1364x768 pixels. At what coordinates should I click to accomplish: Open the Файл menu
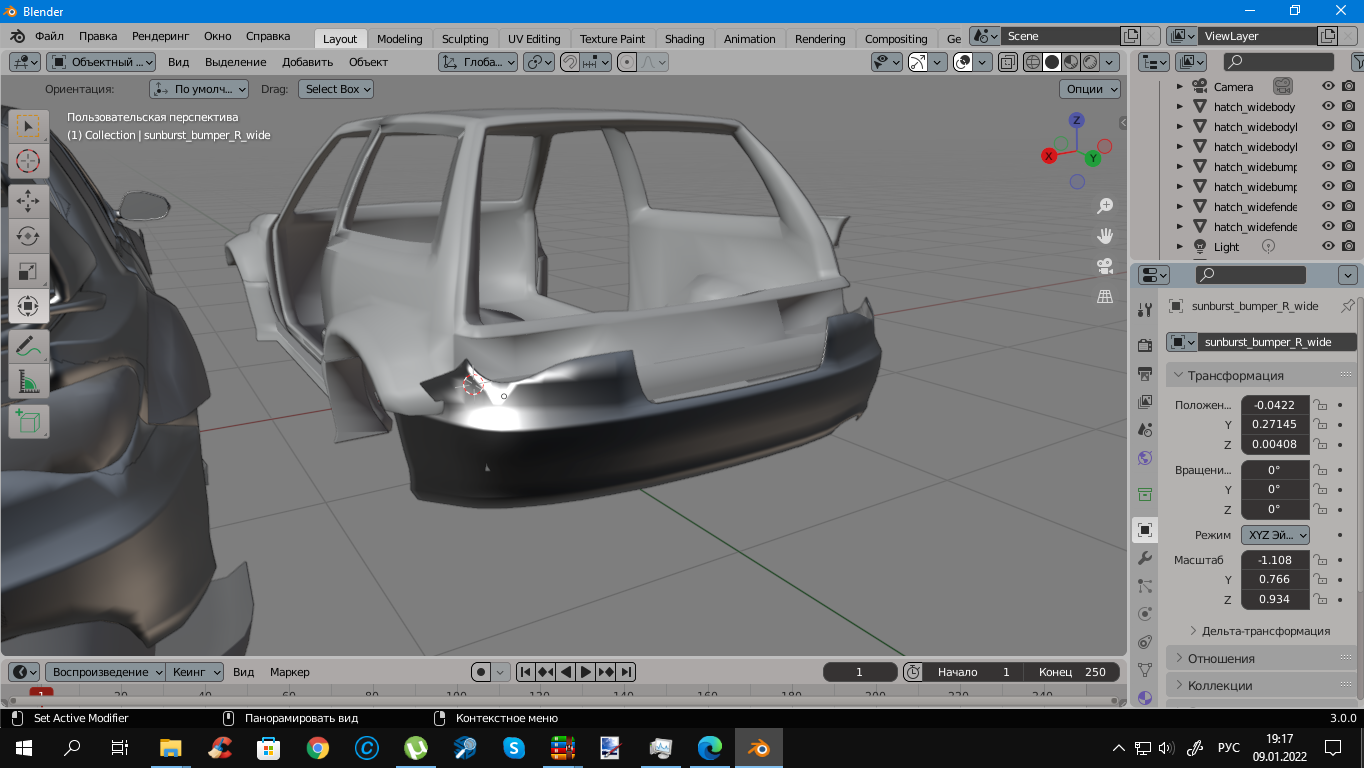coord(49,36)
